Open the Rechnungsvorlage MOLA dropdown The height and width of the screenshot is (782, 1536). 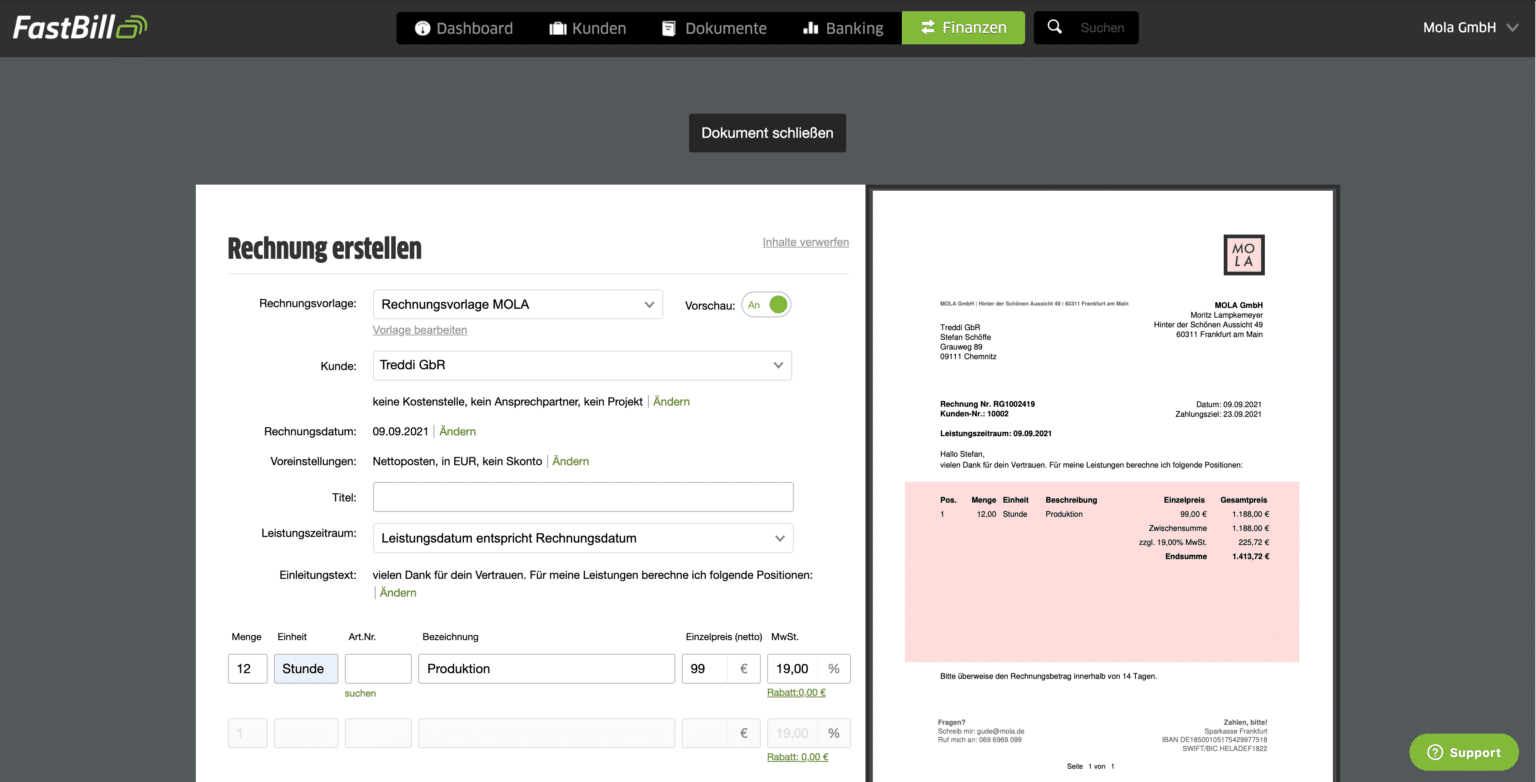point(518,304)
